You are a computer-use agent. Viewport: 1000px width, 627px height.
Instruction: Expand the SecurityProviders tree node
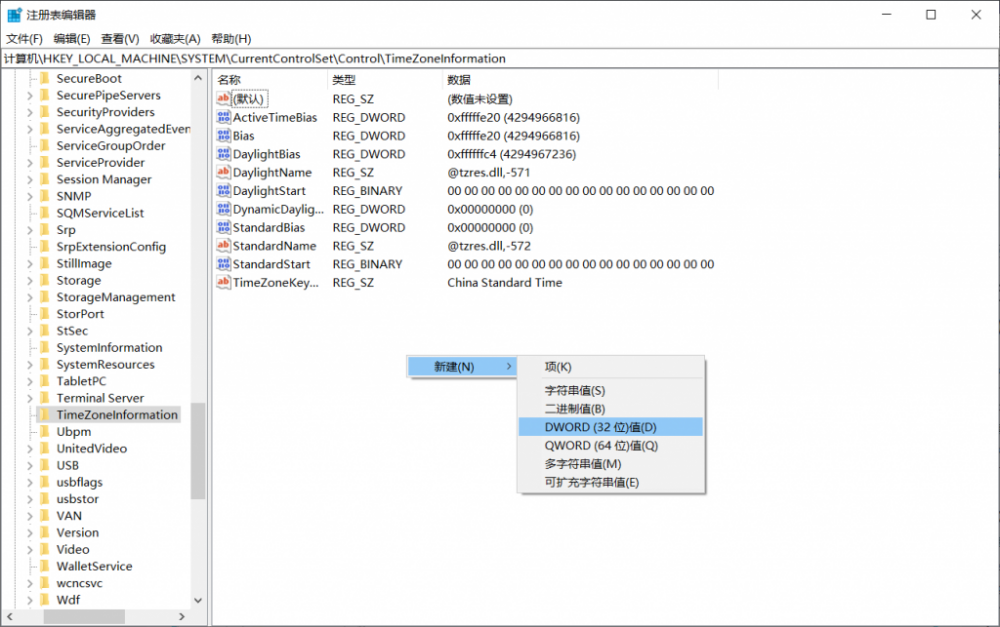tap(30, 113)
